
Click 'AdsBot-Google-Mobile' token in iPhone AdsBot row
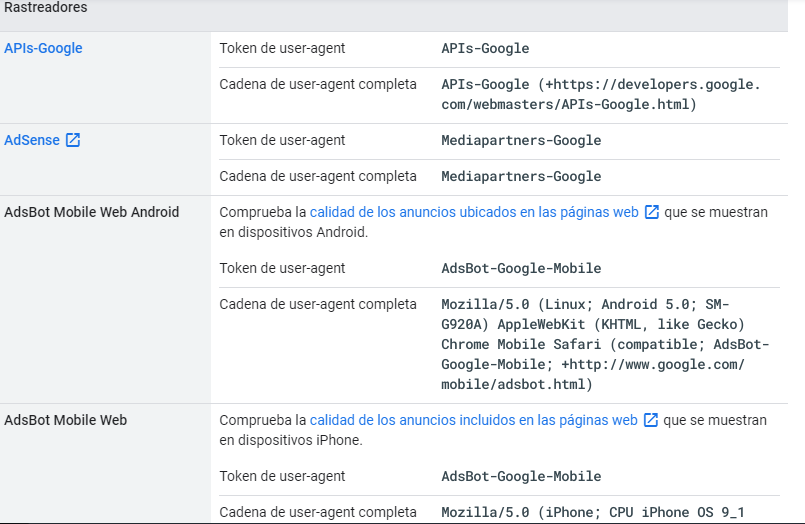click(x=521, y=476)
